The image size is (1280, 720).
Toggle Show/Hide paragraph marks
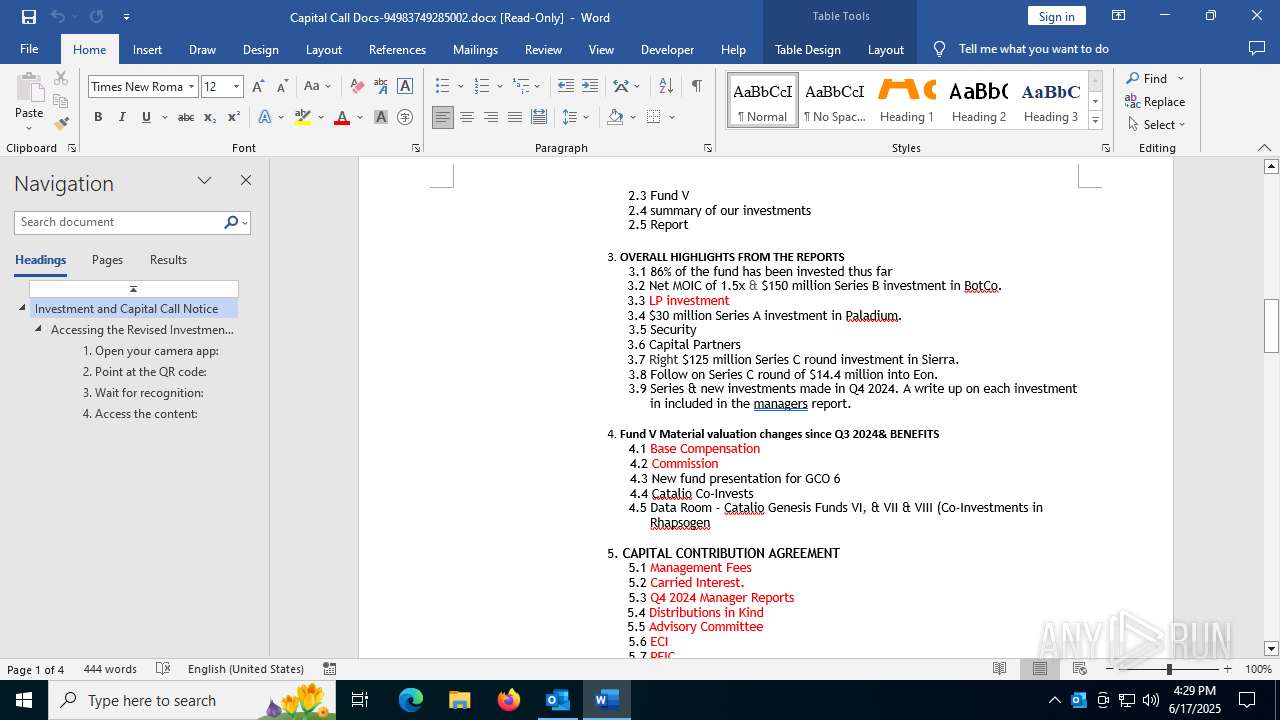(x=696, y=87)
